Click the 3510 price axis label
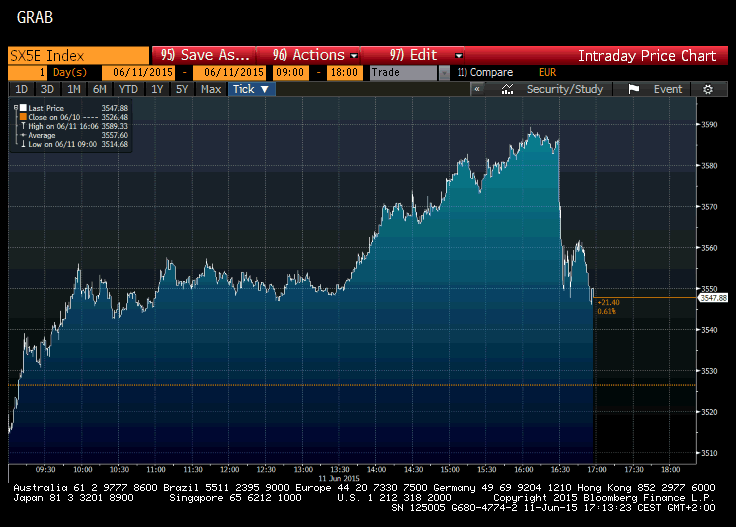Image resolution: width=736 pixels, height=527 pixels. tap(709, 453)
